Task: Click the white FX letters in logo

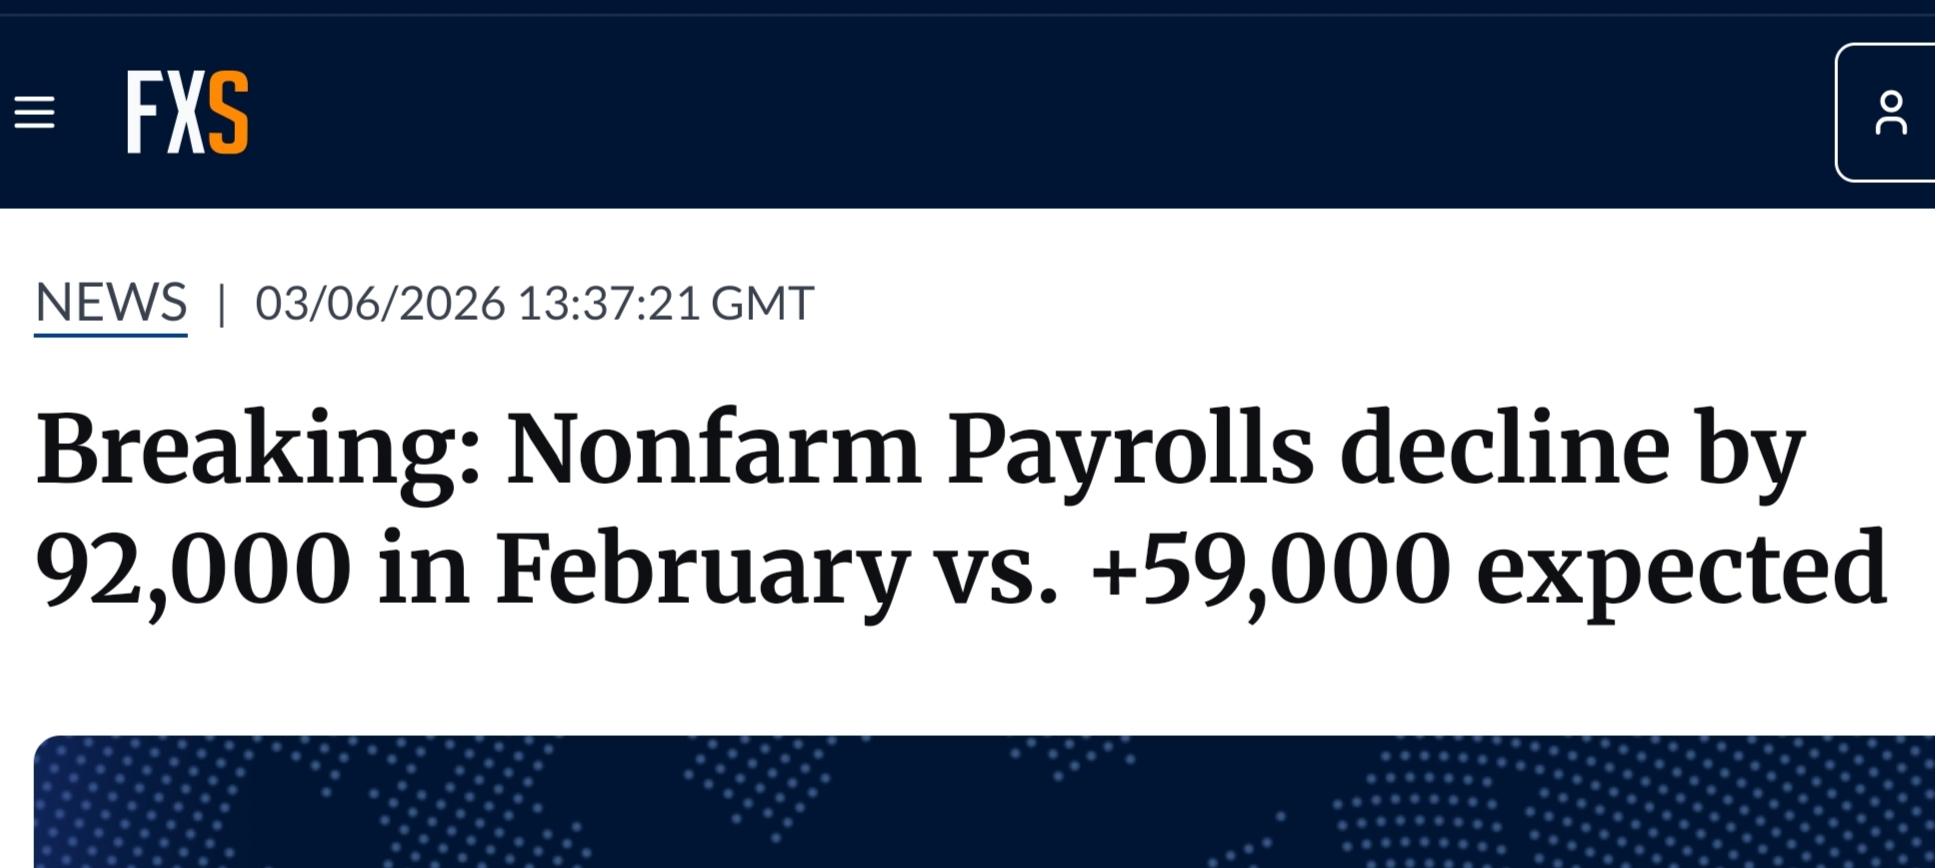Action: pos(166,112)
